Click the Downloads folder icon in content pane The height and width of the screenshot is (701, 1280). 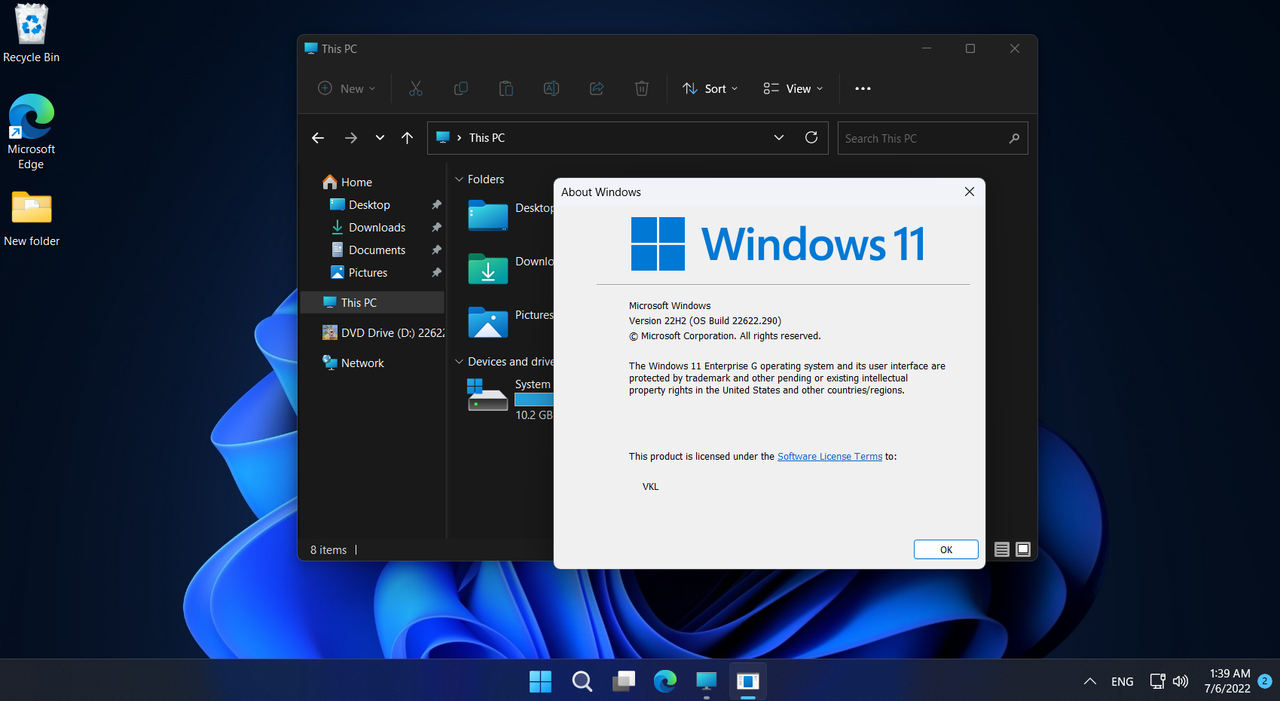click(488, 268)
